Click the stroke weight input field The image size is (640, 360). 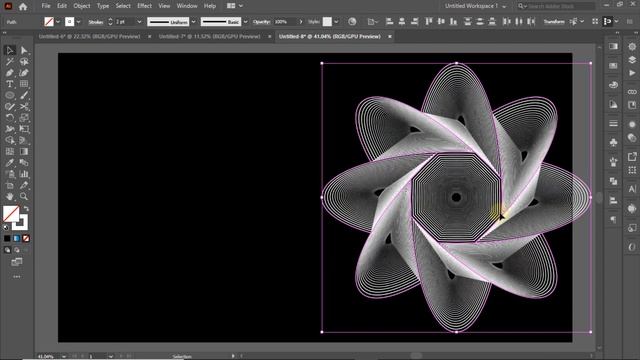pos(125,22)
